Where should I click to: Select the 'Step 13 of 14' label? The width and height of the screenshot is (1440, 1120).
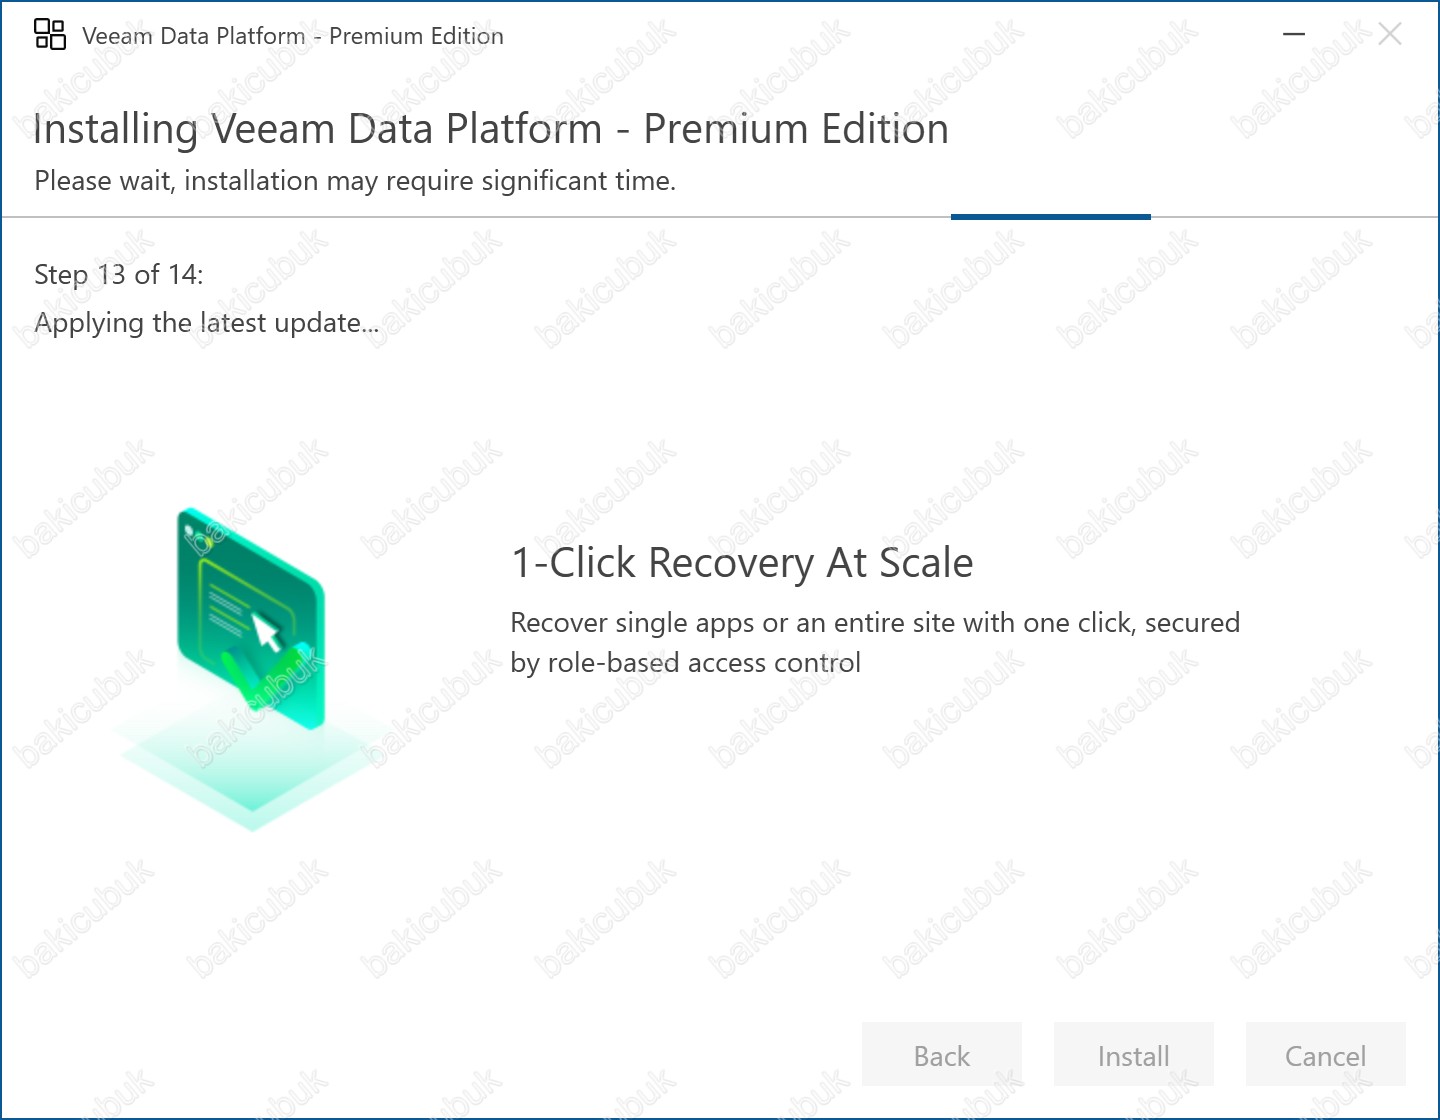coord(119,275)
